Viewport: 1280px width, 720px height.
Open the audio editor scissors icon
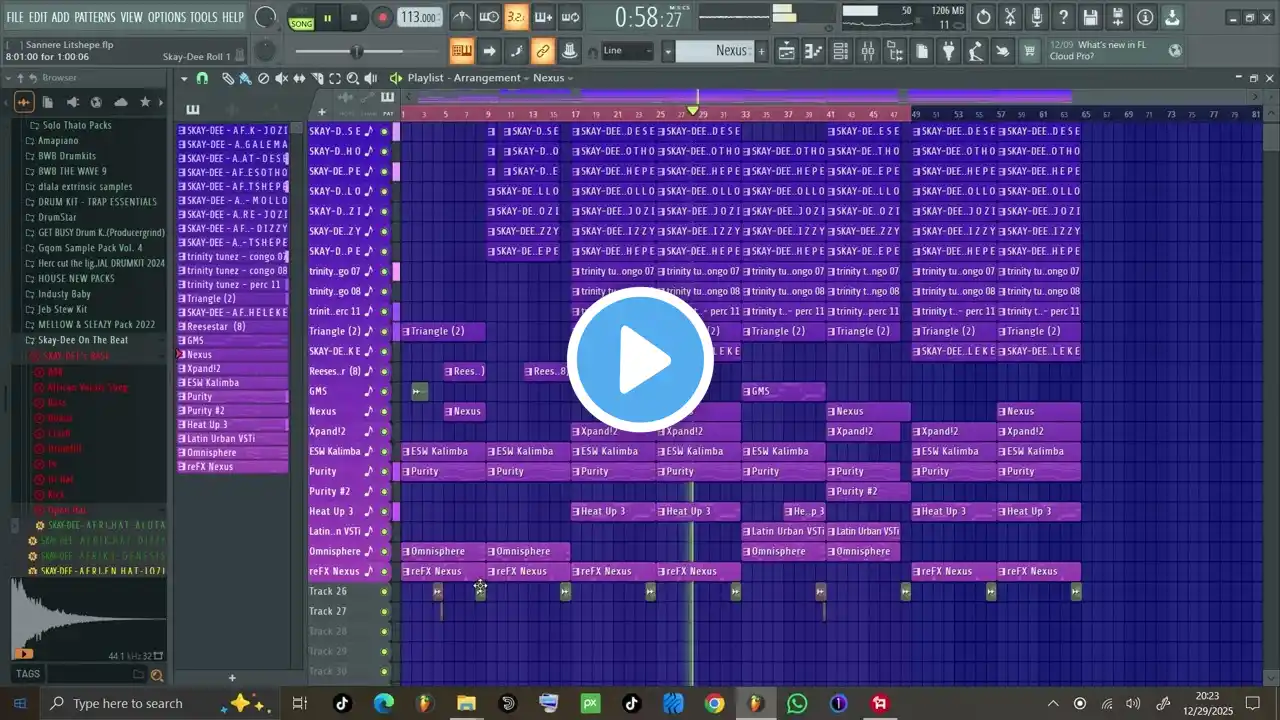tap(1010, 17)
